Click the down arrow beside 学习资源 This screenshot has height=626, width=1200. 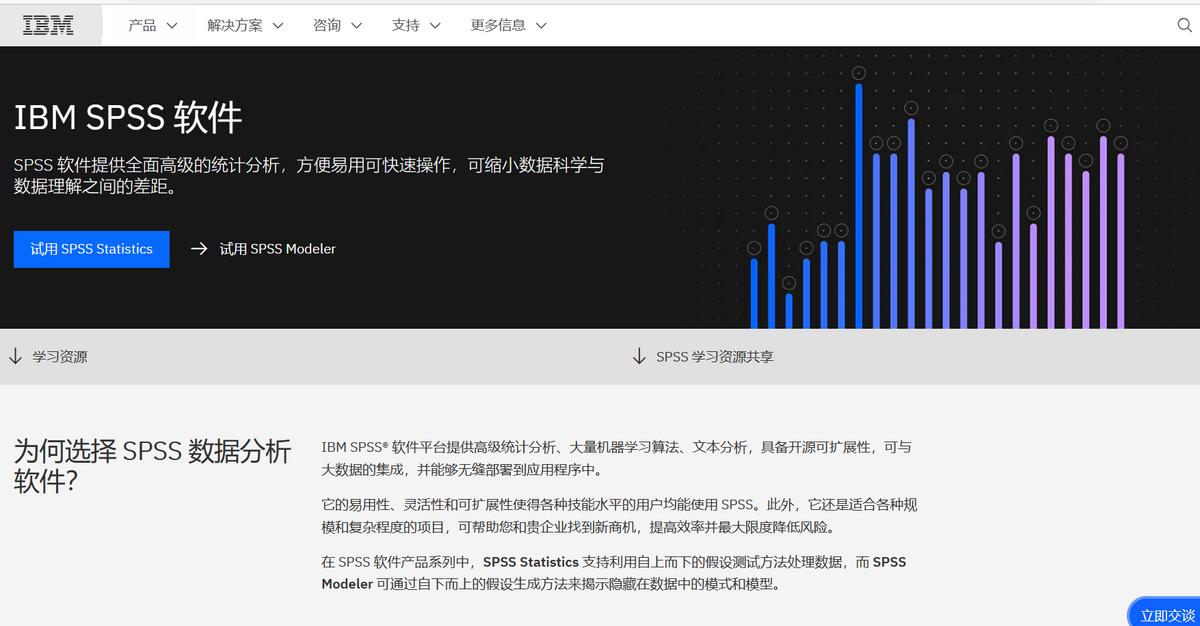point(14,356)
